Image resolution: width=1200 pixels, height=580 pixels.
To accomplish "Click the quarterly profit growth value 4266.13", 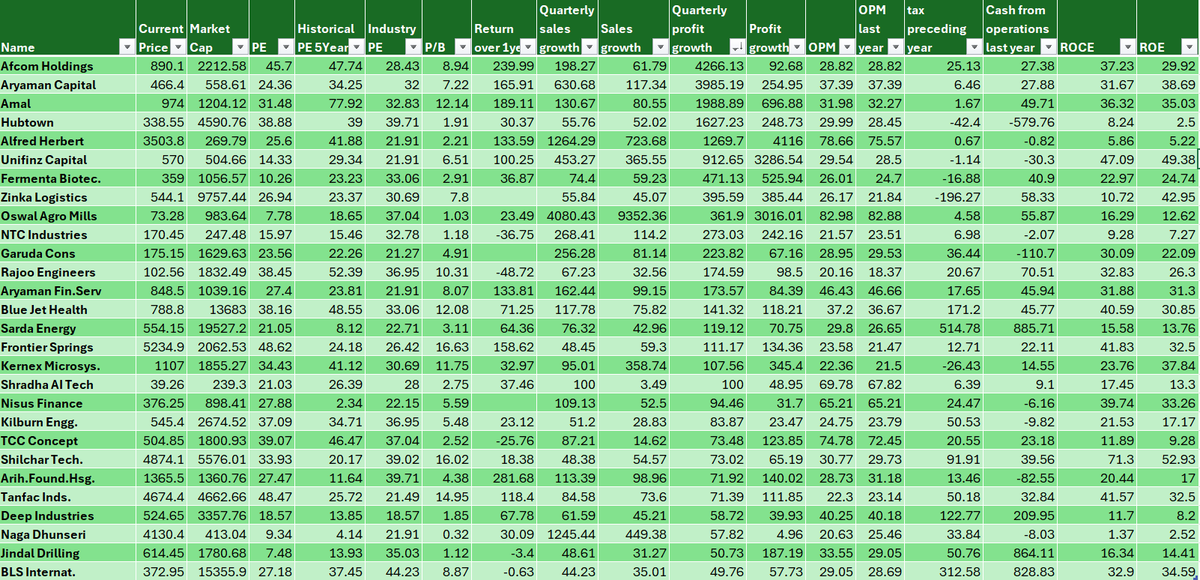I will [720, 66].
